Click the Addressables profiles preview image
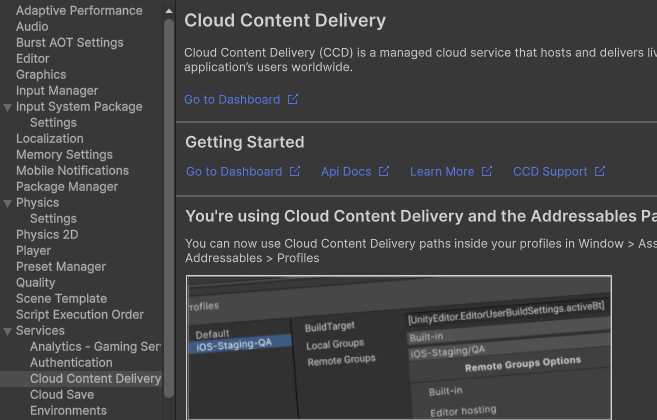 coord(398,347)
